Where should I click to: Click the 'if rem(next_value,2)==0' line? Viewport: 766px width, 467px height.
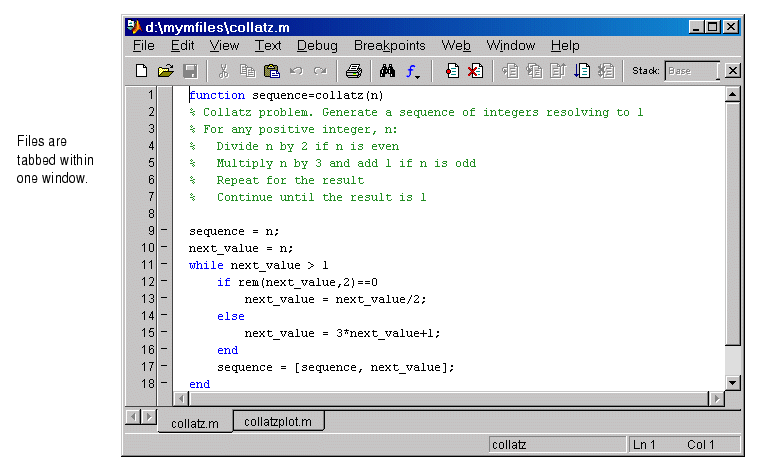(297, 282)
